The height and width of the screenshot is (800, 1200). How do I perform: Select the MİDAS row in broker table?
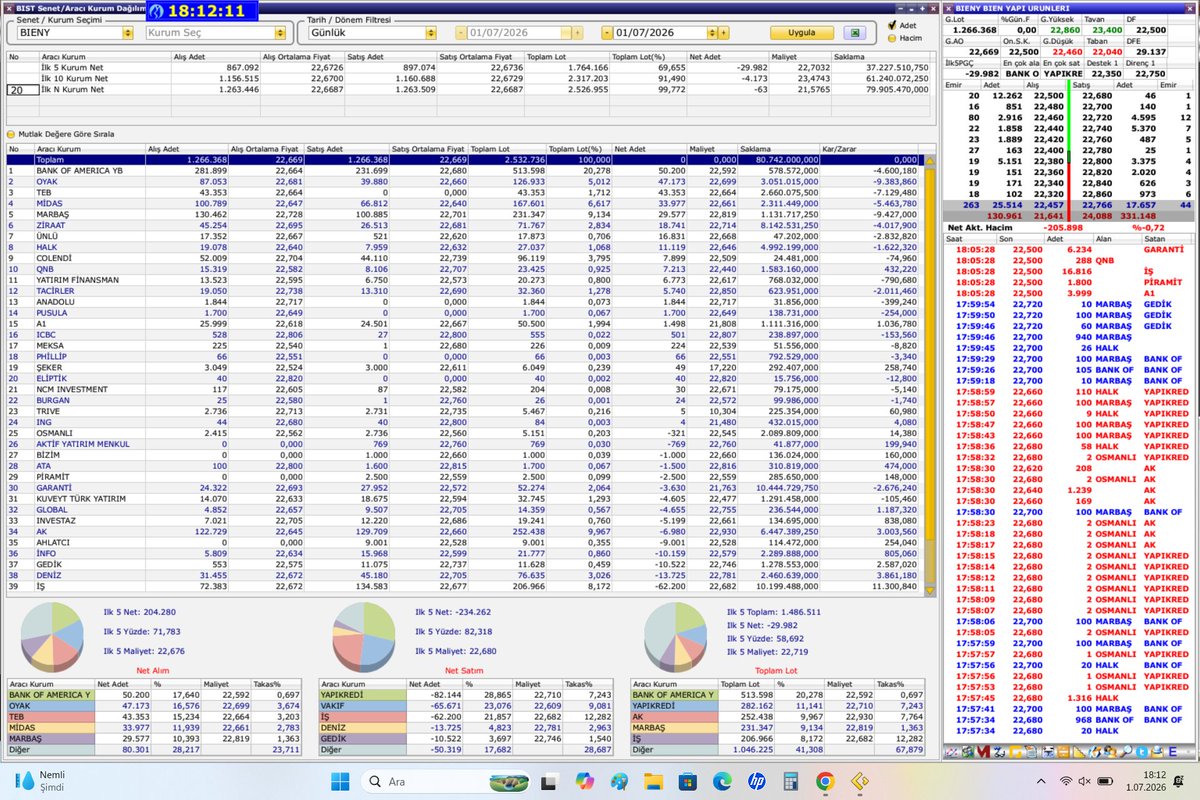click(463, 203)
